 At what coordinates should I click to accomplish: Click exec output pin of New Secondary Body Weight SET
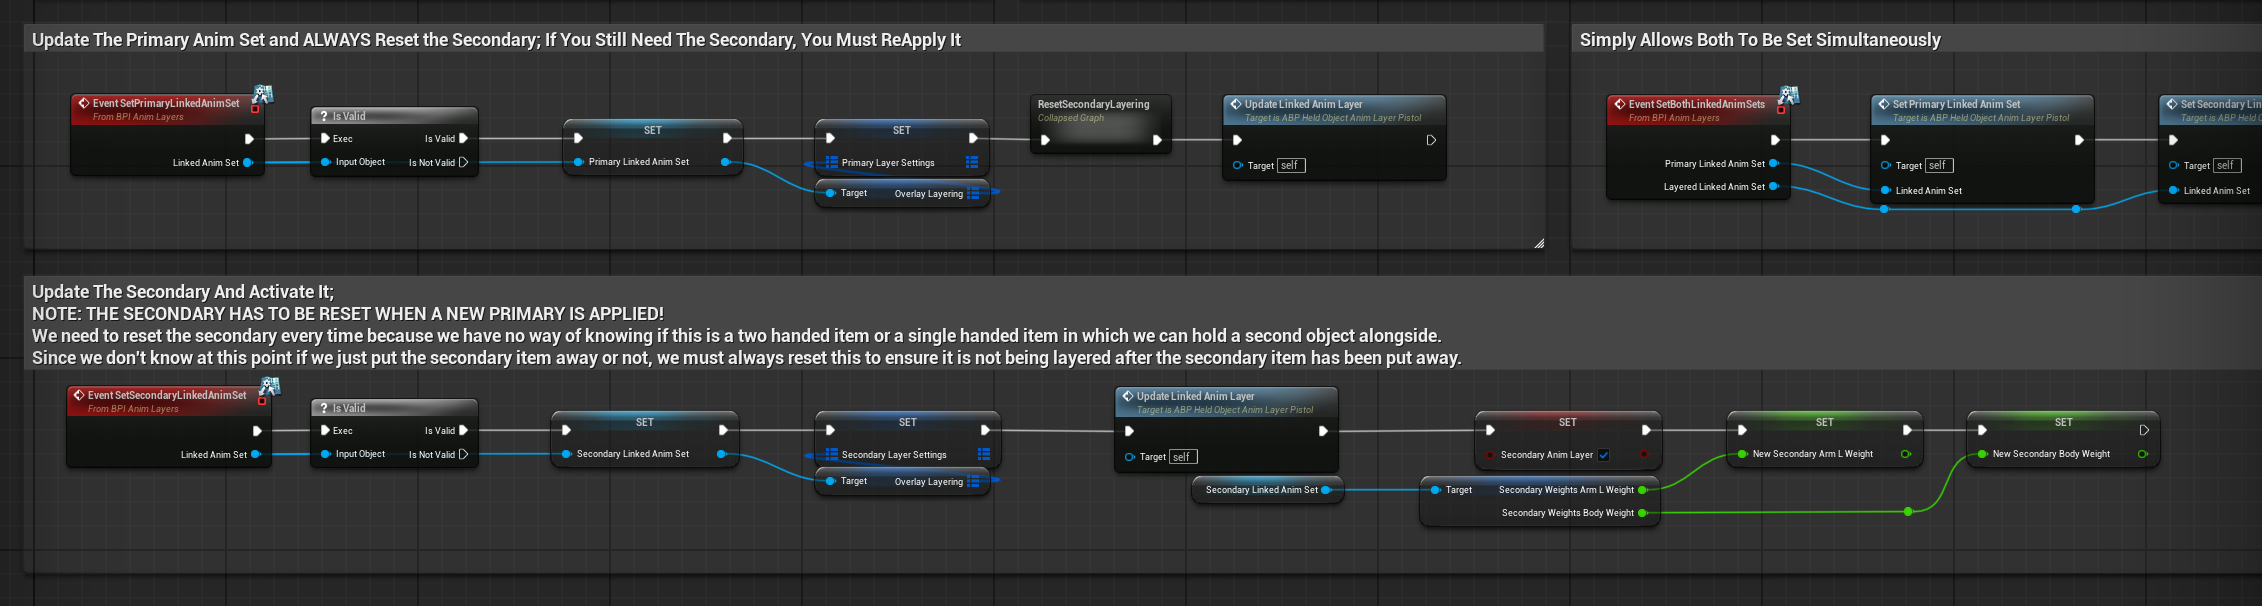point(2144,430)
